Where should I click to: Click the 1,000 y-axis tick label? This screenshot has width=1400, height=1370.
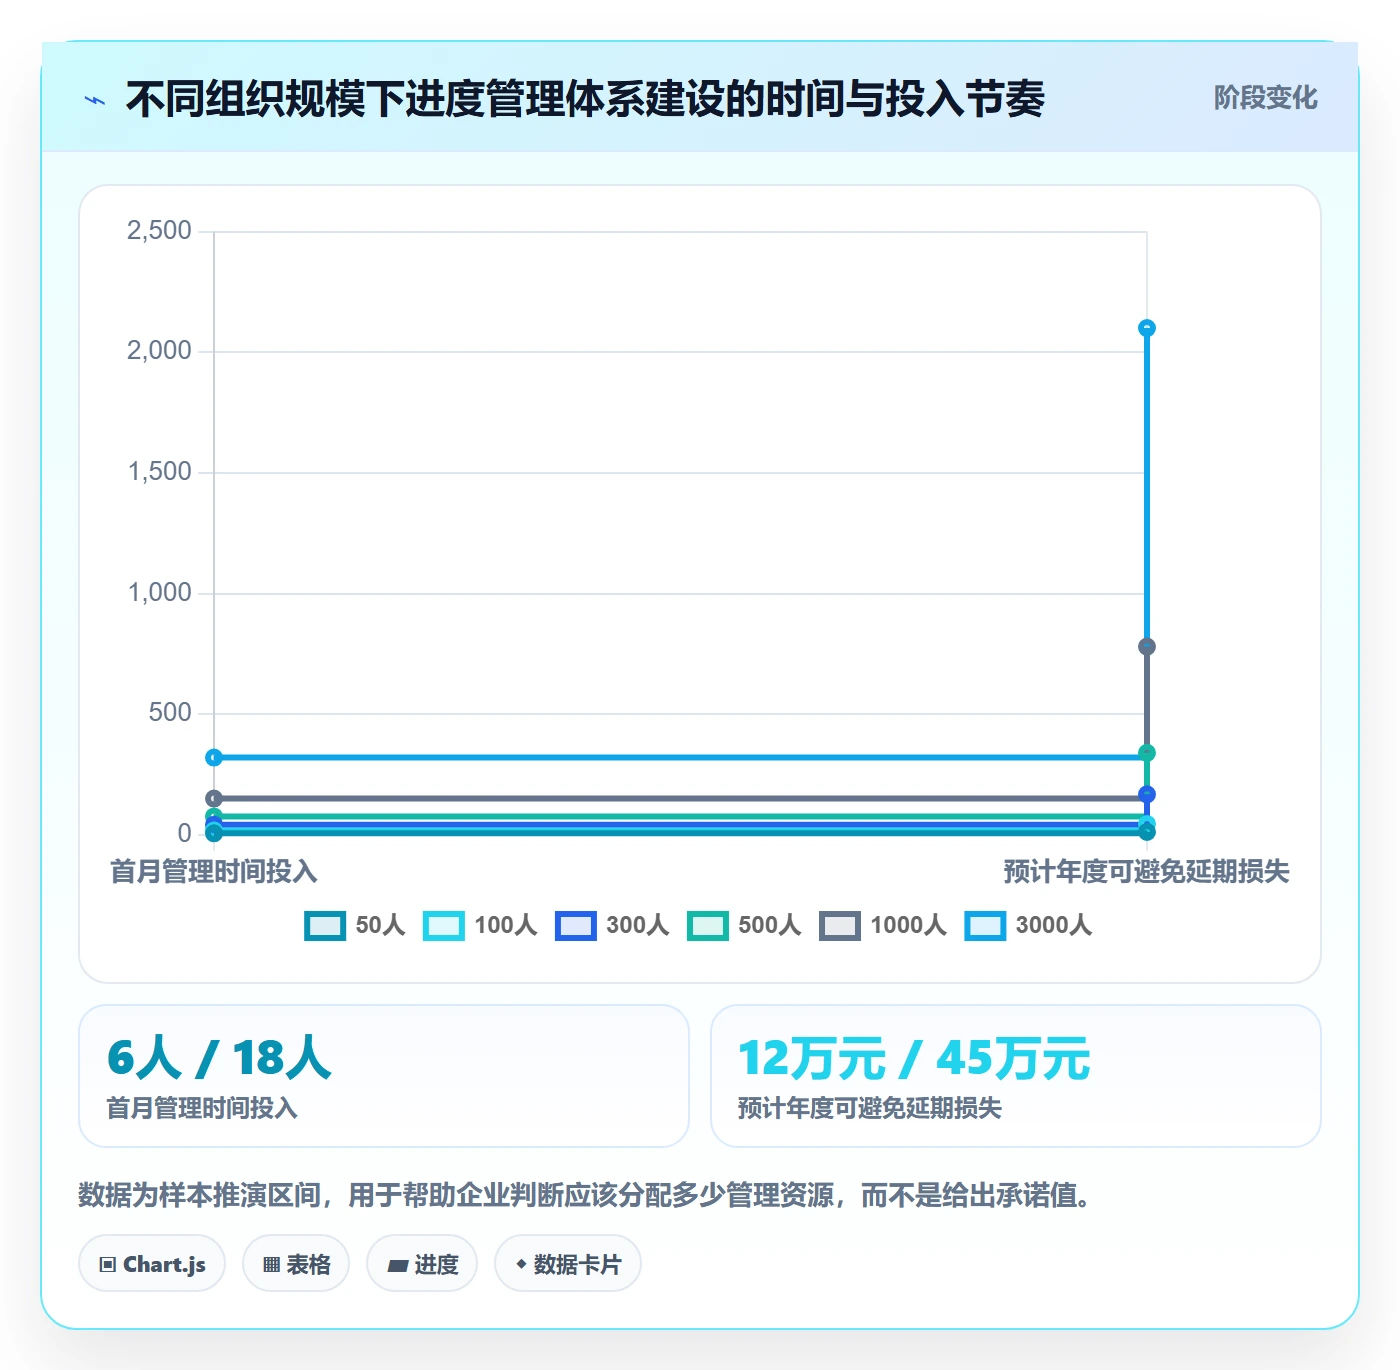159,593
